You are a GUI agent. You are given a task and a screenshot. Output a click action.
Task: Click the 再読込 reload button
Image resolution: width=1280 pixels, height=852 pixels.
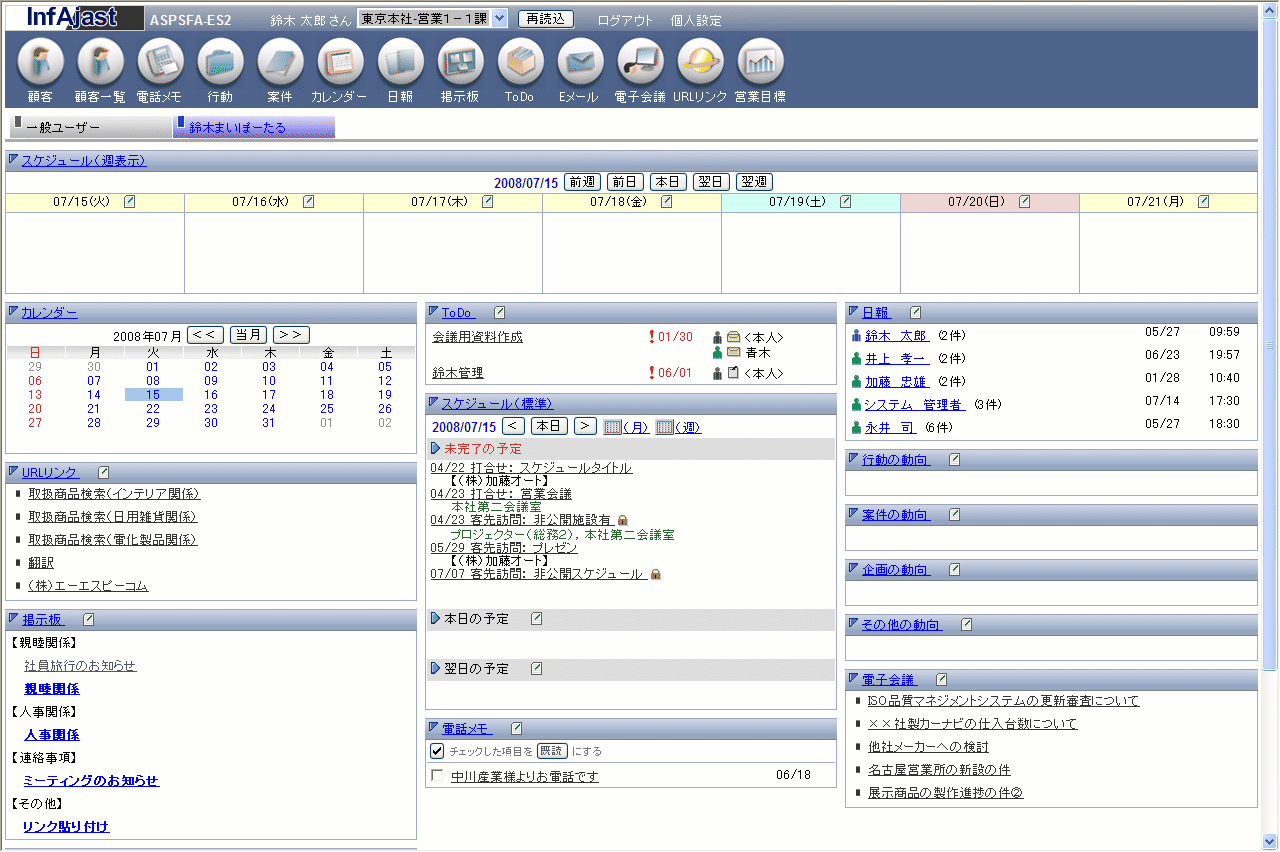[x=546, y=19]
